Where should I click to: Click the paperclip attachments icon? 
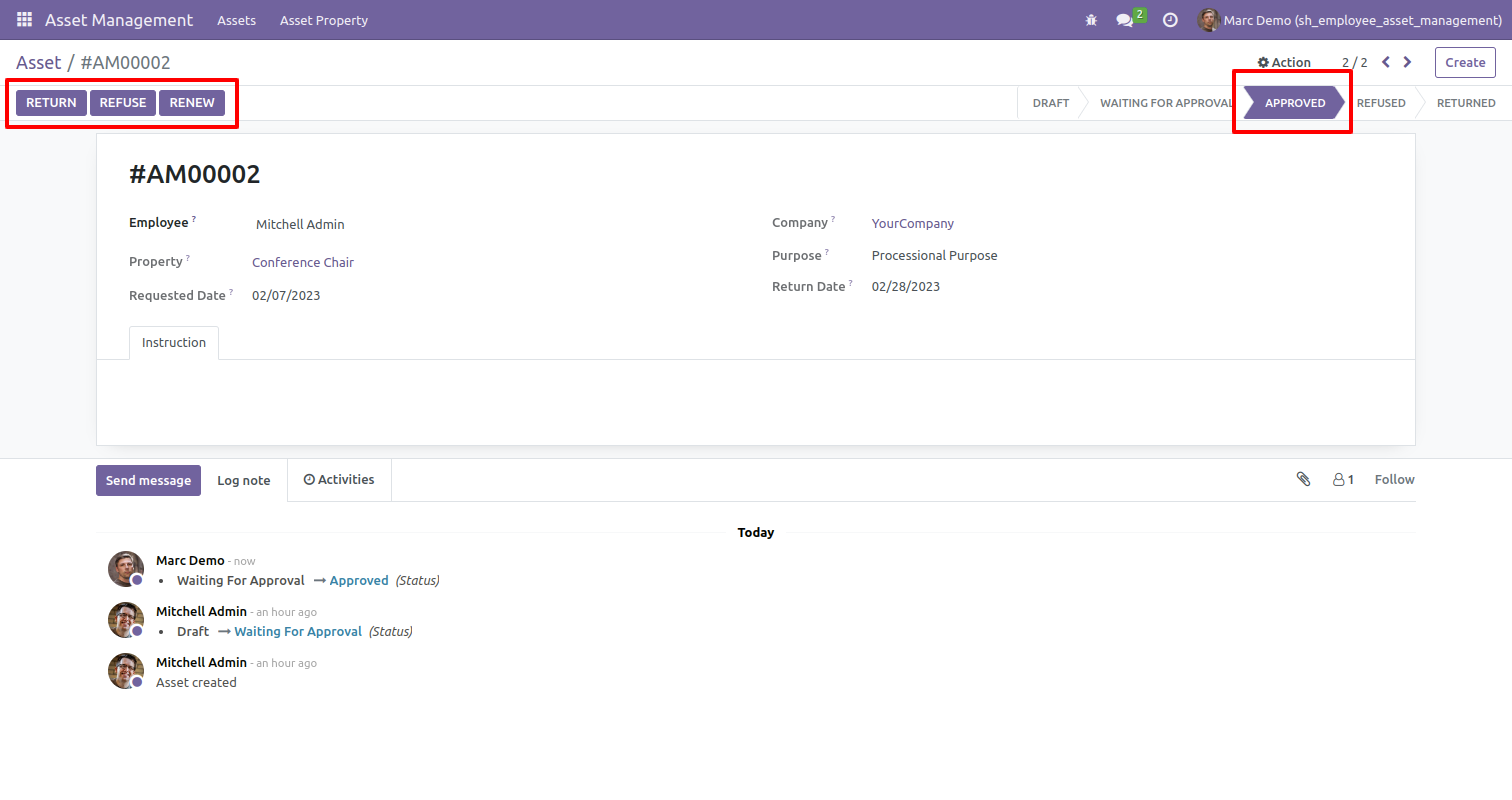(1303, 480)
